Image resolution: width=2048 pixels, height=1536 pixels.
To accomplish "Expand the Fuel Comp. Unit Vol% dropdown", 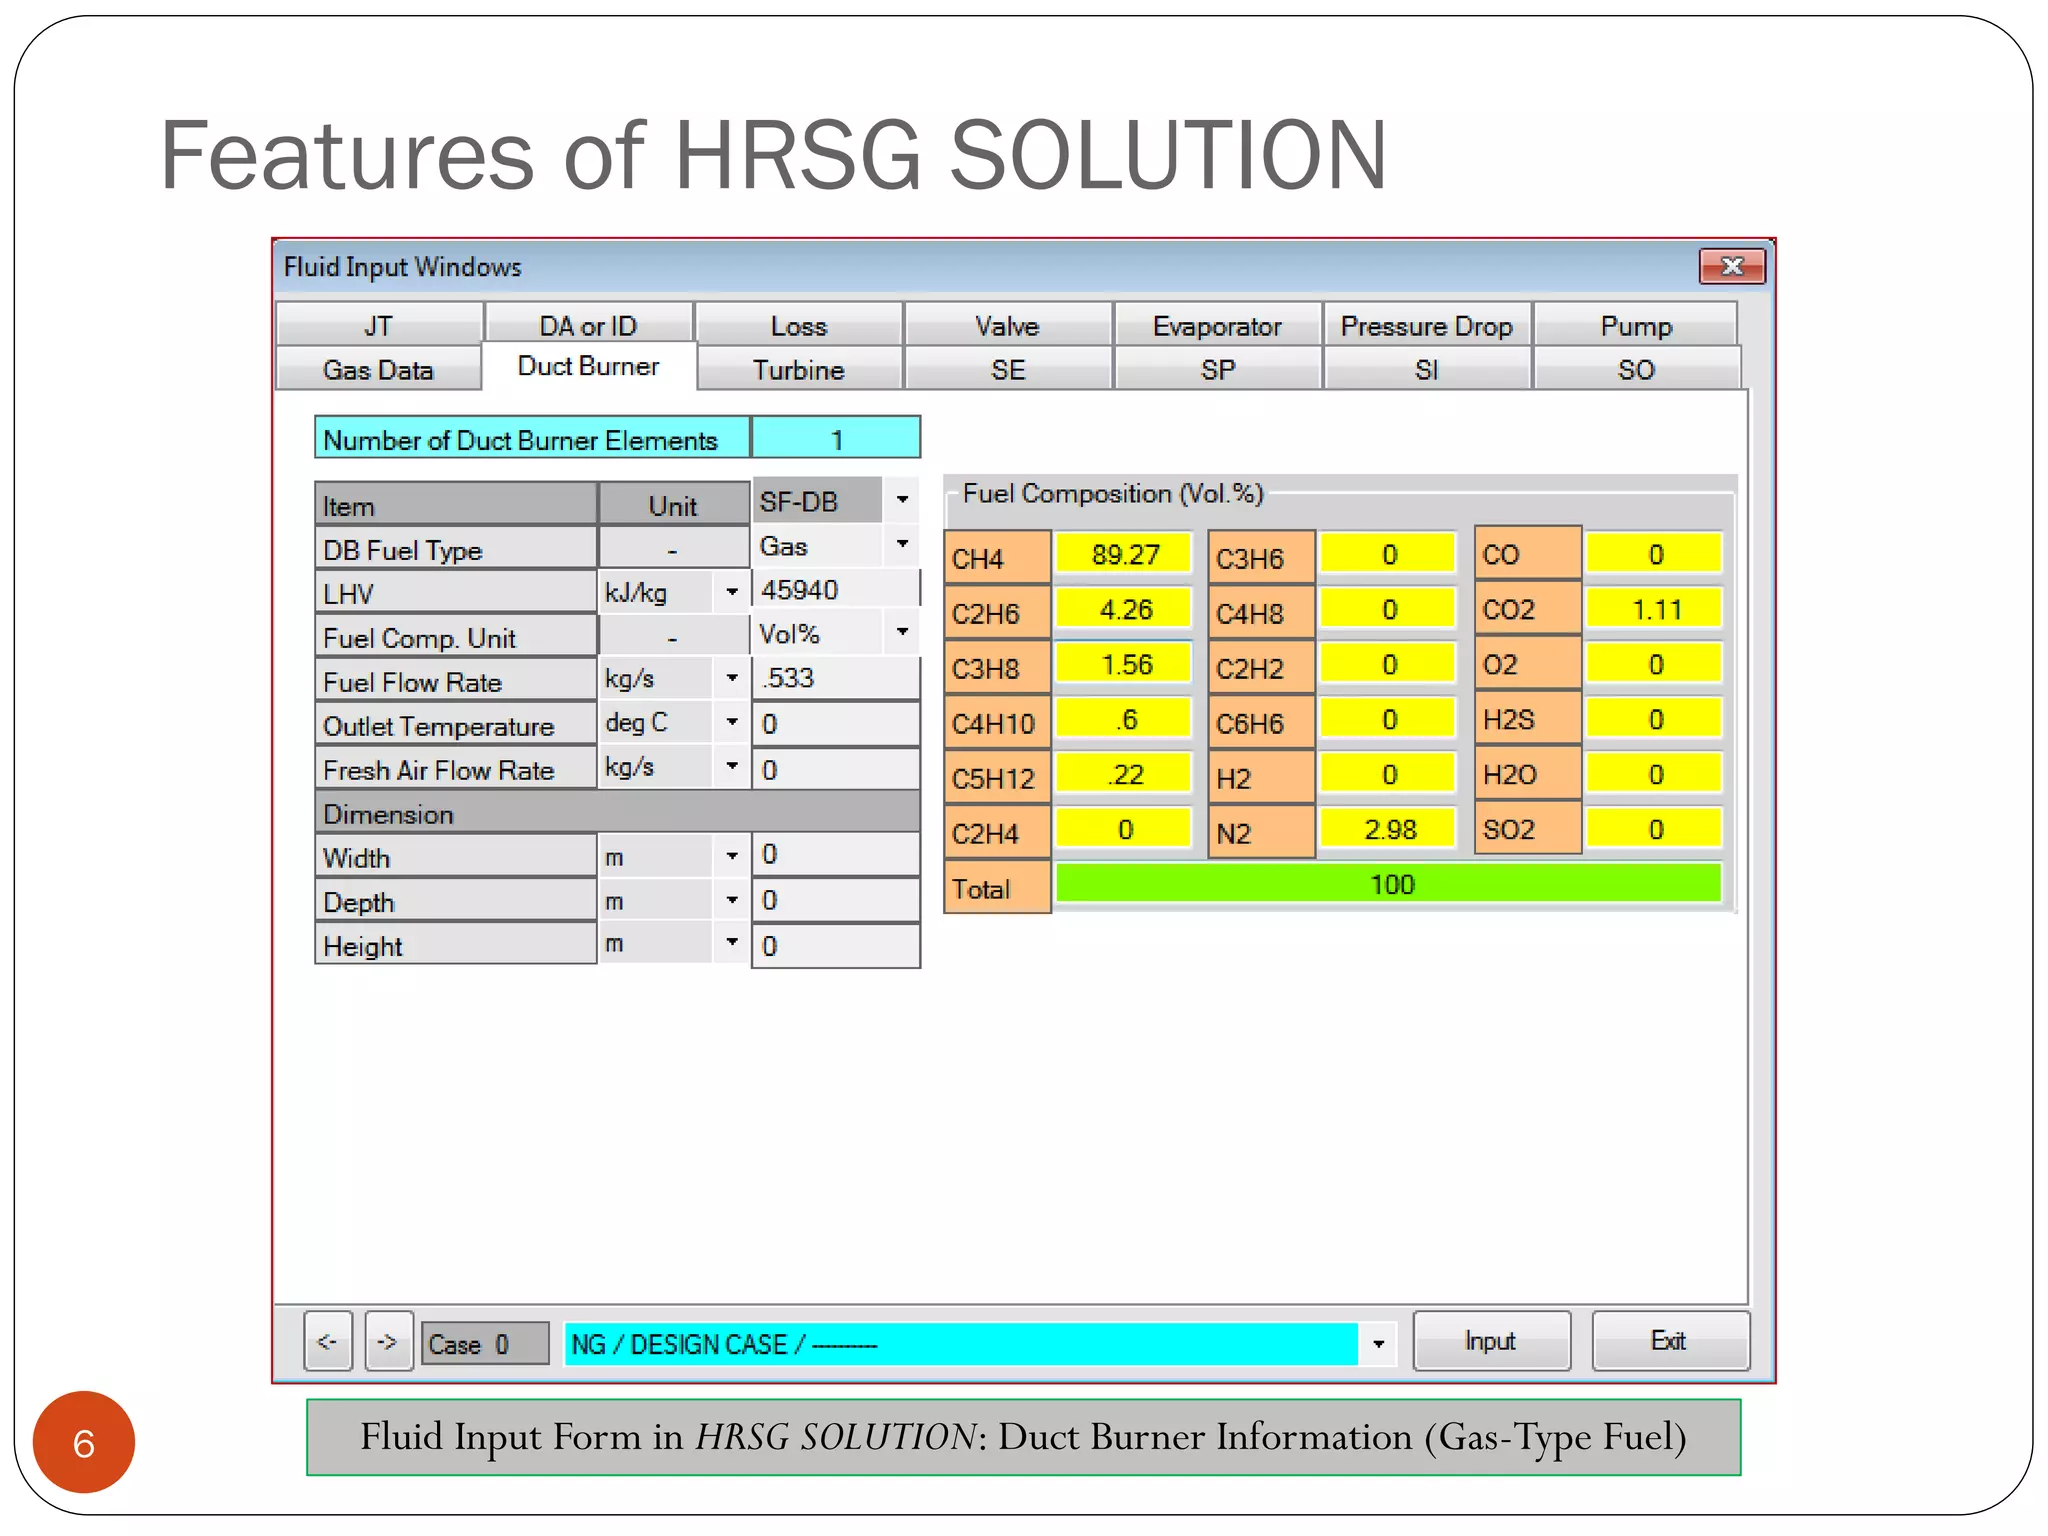I will pyautogui.click(x=902, y=632).
